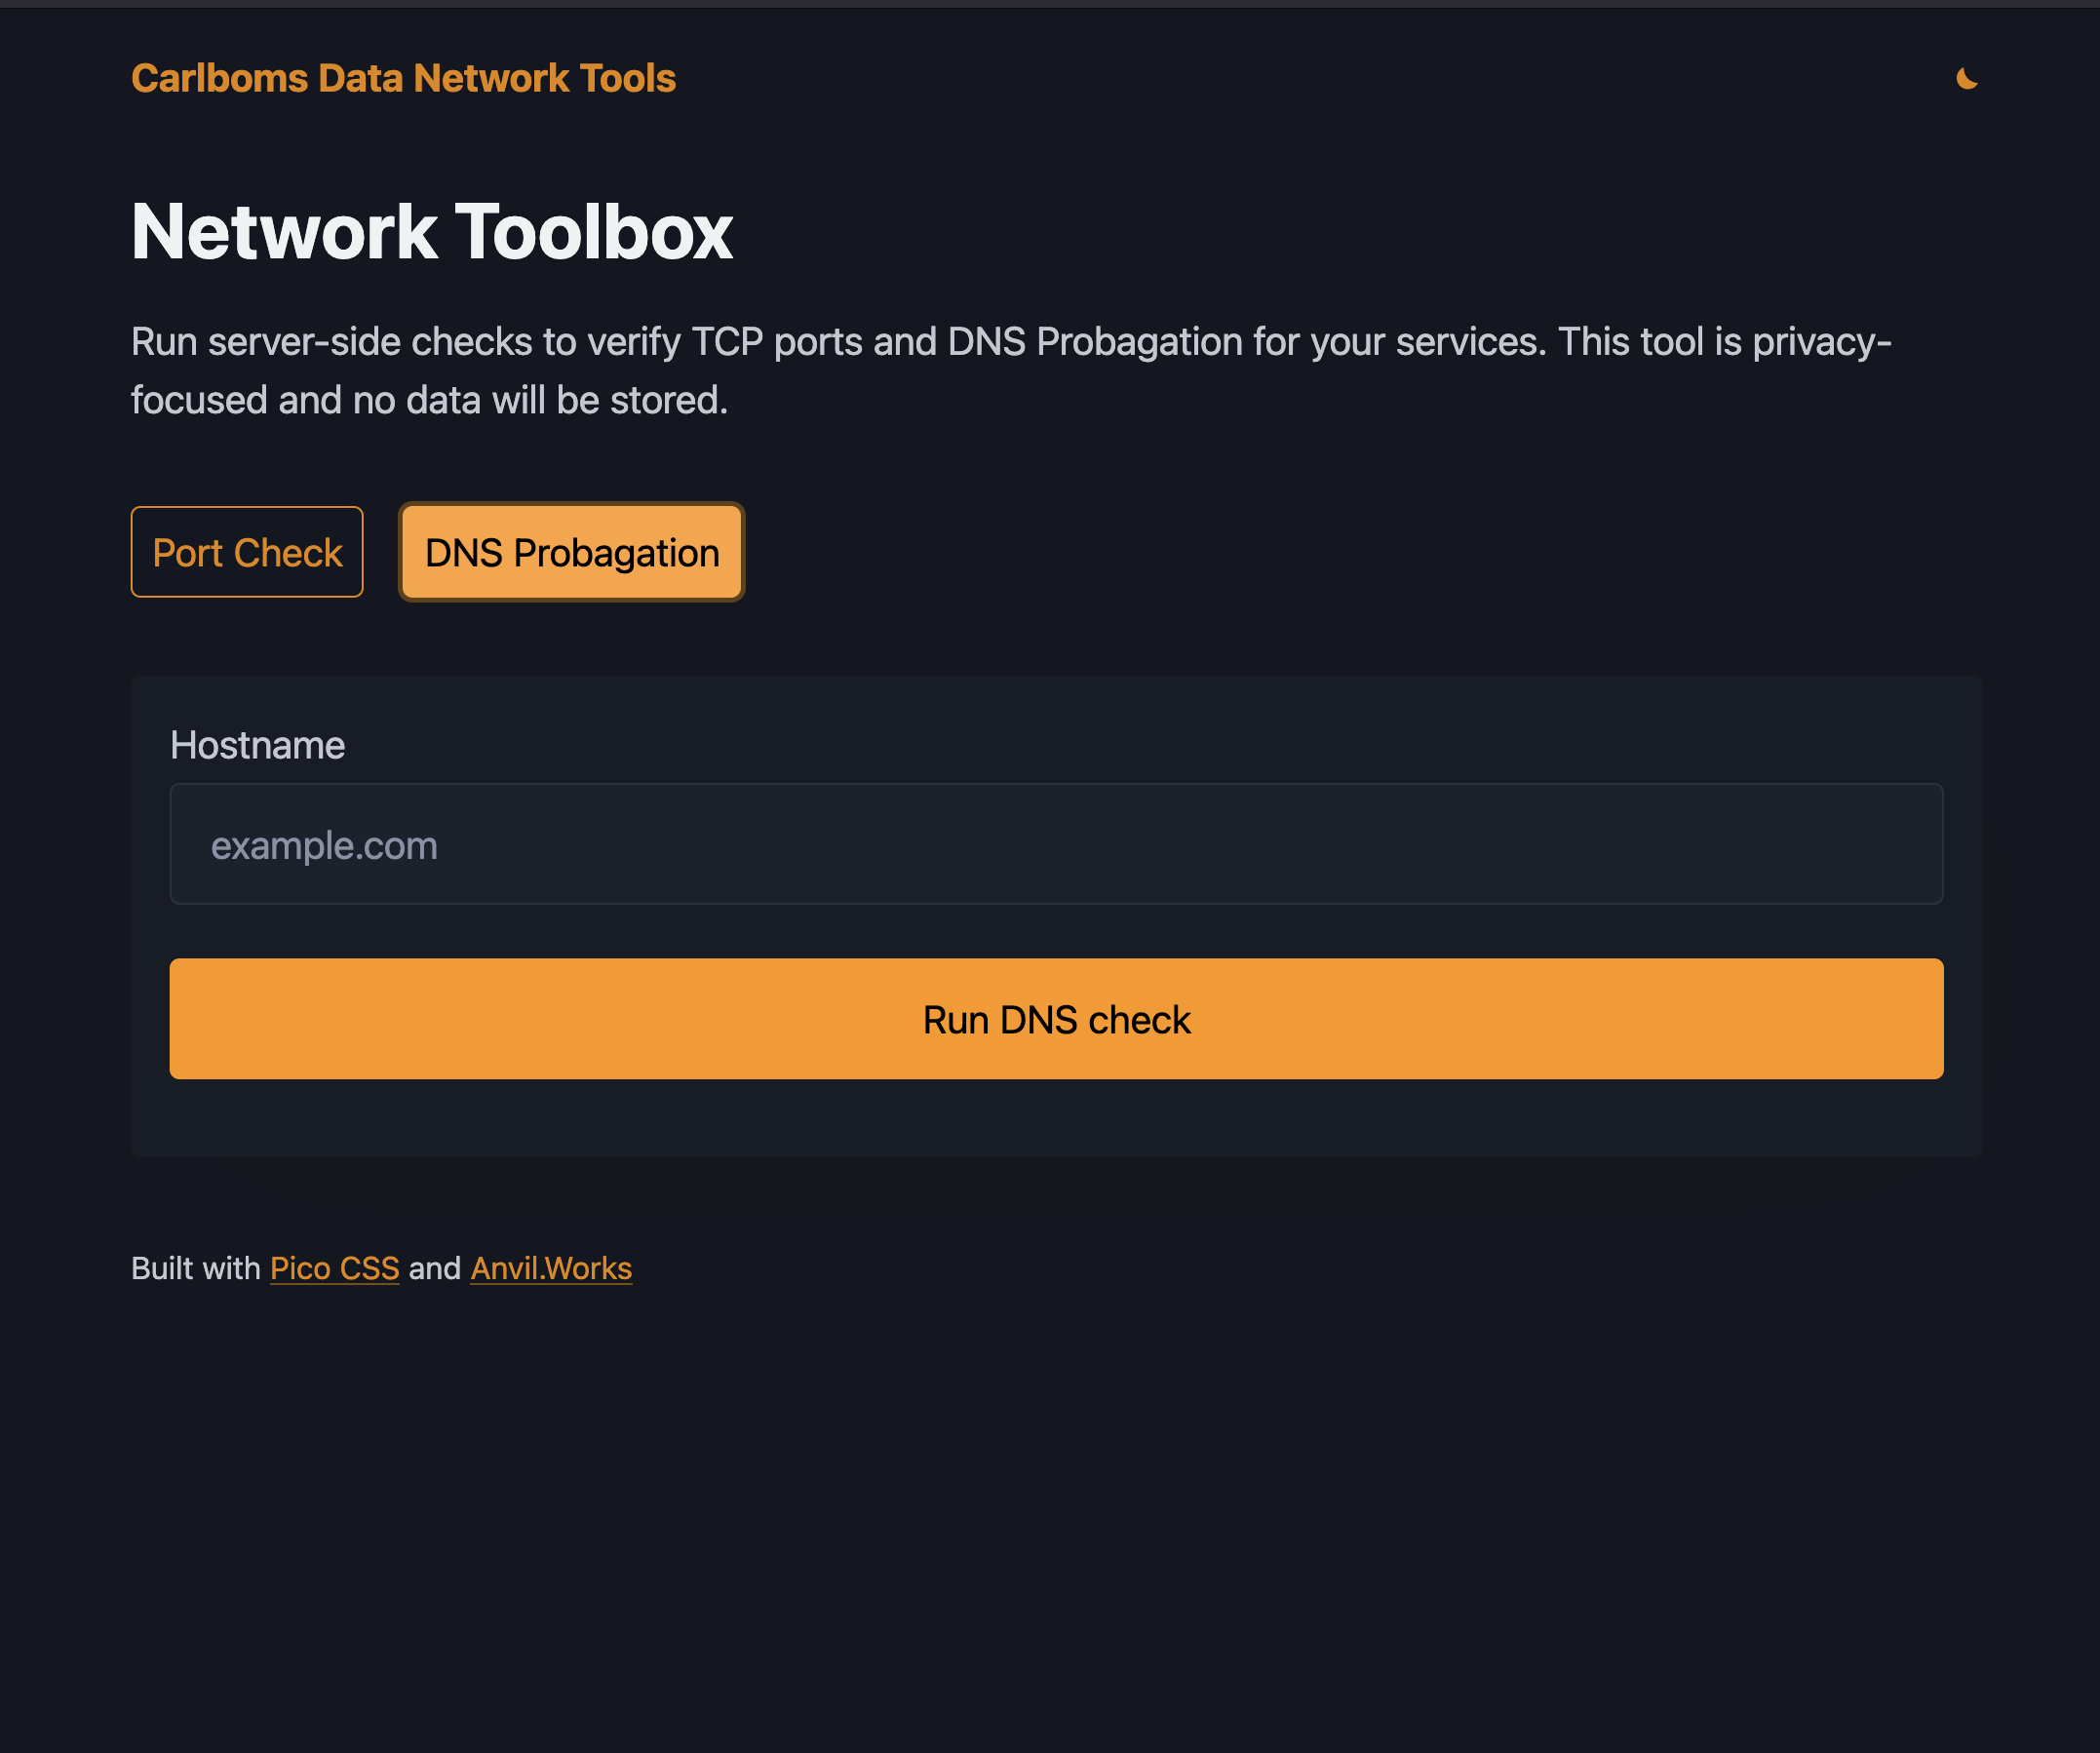
Task: Submit the DNS form with orange button
Action: point(1056,1019)
